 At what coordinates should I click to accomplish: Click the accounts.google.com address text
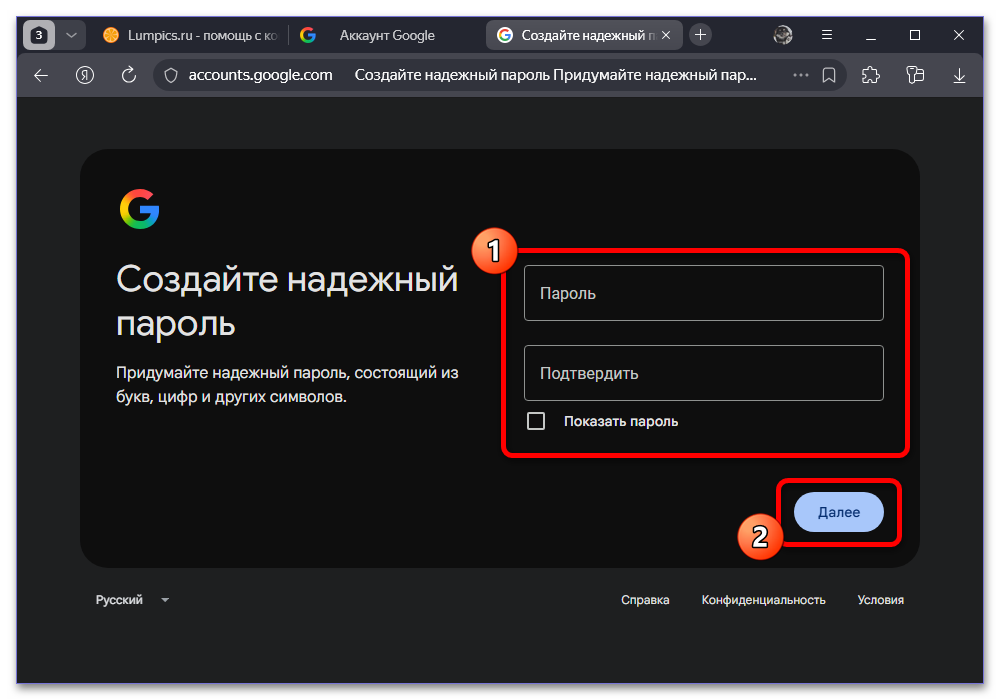pos(260,75)
